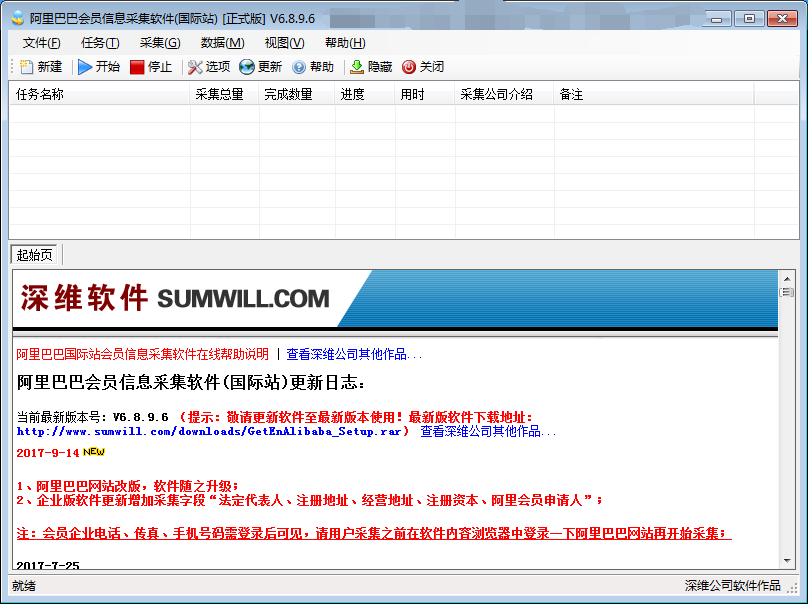
Task: Click the 采集总量 column header
Action: [225, 94]
